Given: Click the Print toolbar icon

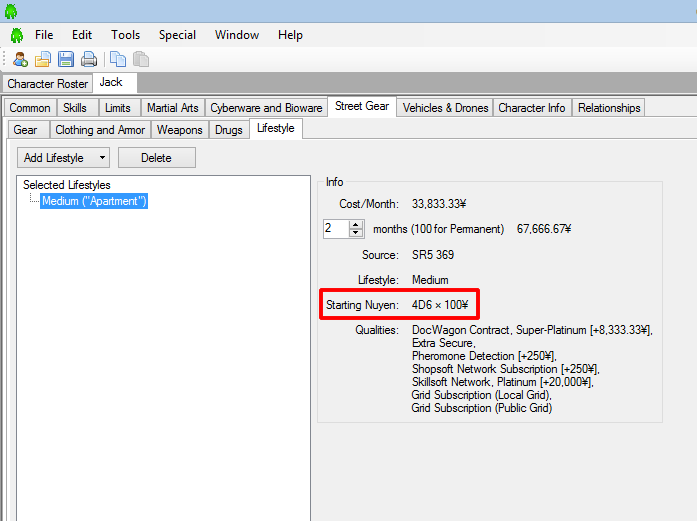Looking at the screenshot, I should (x=89, y=59).
